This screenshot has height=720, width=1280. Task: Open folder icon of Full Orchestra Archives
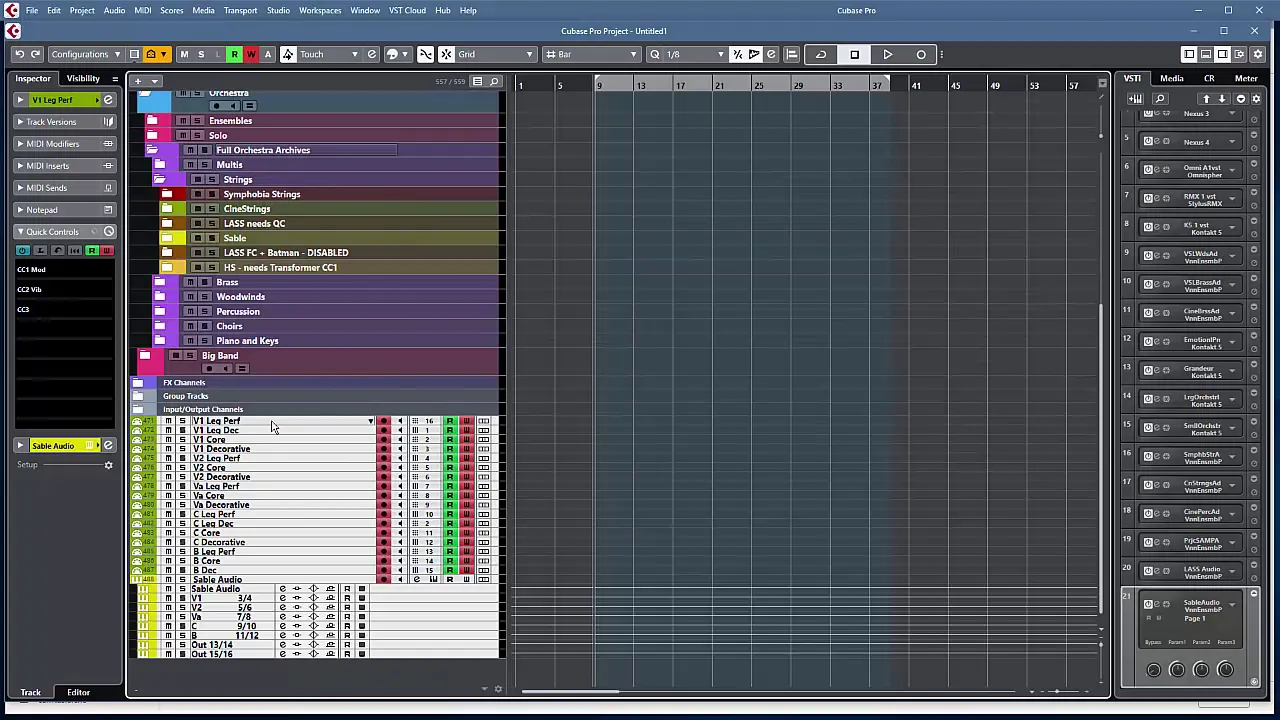point(152,150)
